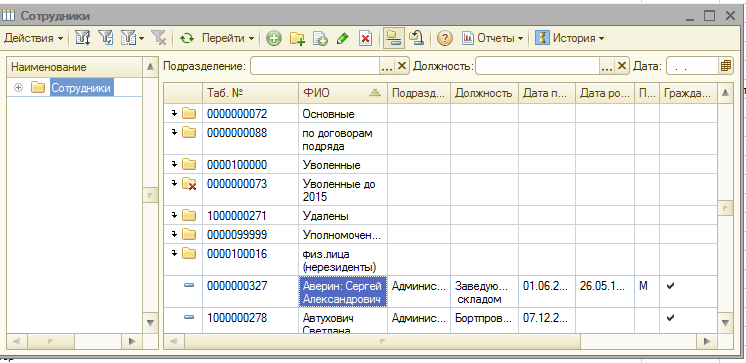746x363 pixels.
Task: Click into the Должность filter field
Action: (537, 66)
